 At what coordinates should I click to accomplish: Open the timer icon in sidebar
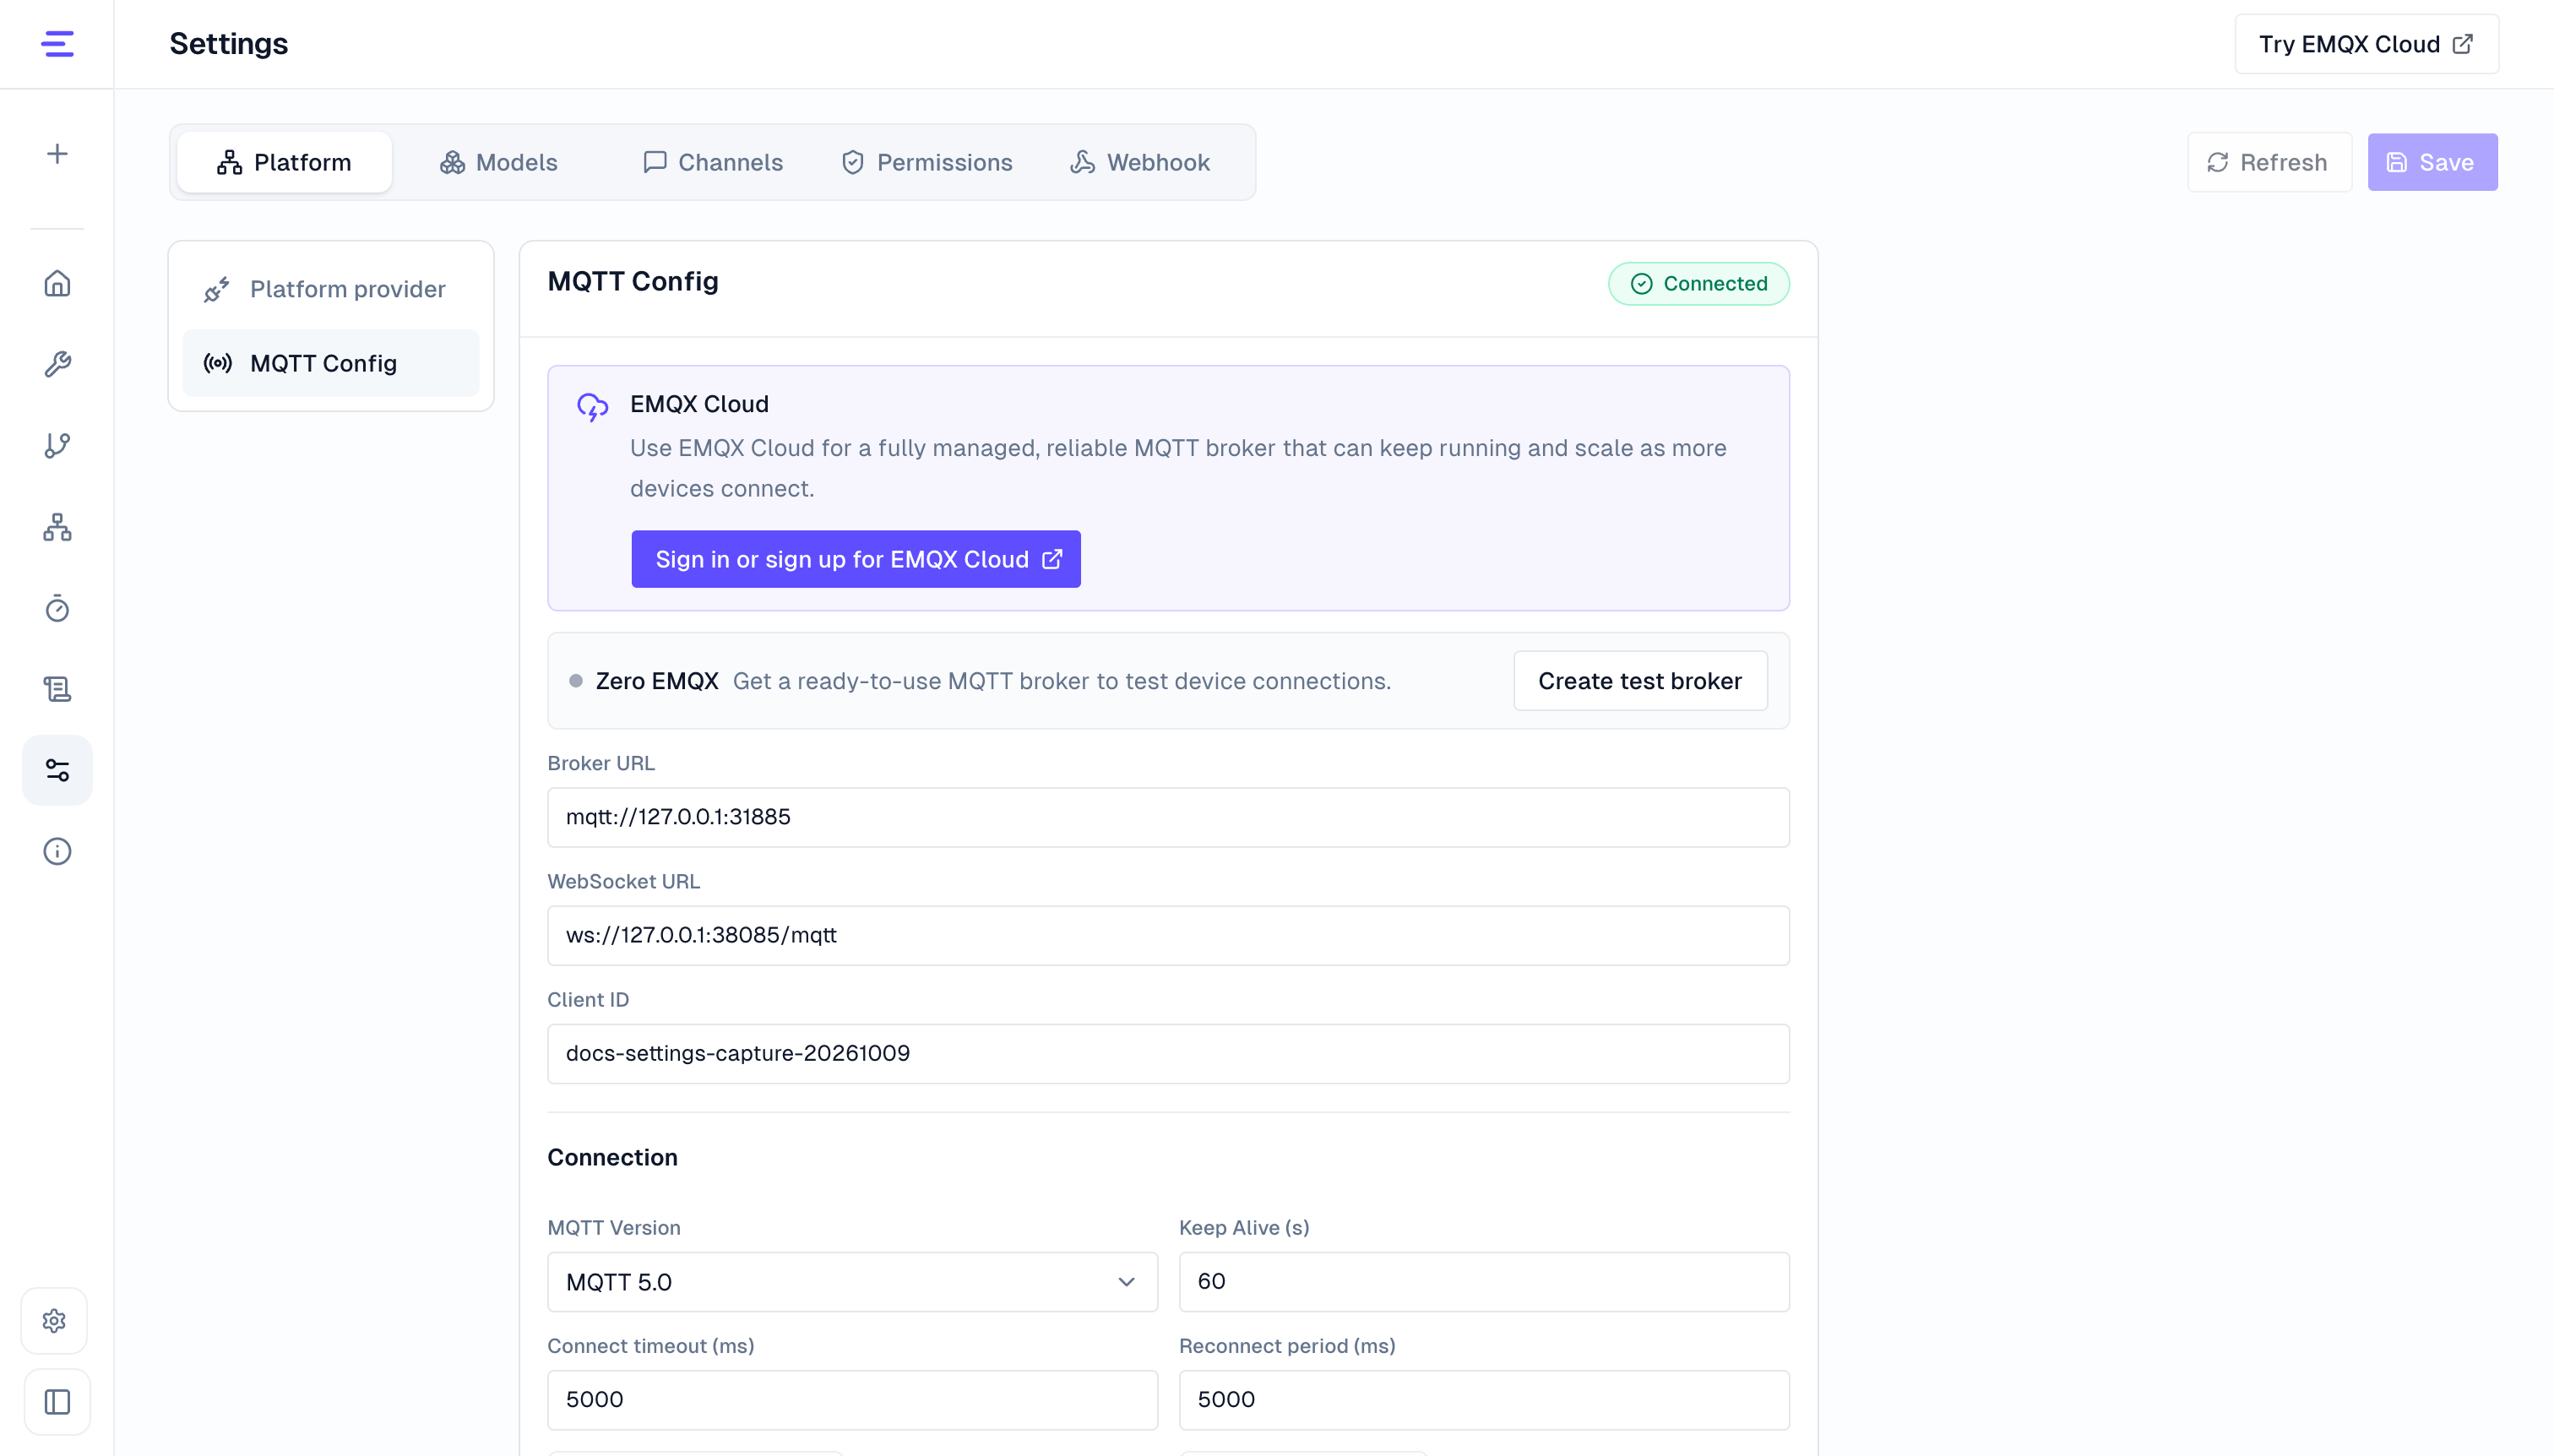point(57,608)
